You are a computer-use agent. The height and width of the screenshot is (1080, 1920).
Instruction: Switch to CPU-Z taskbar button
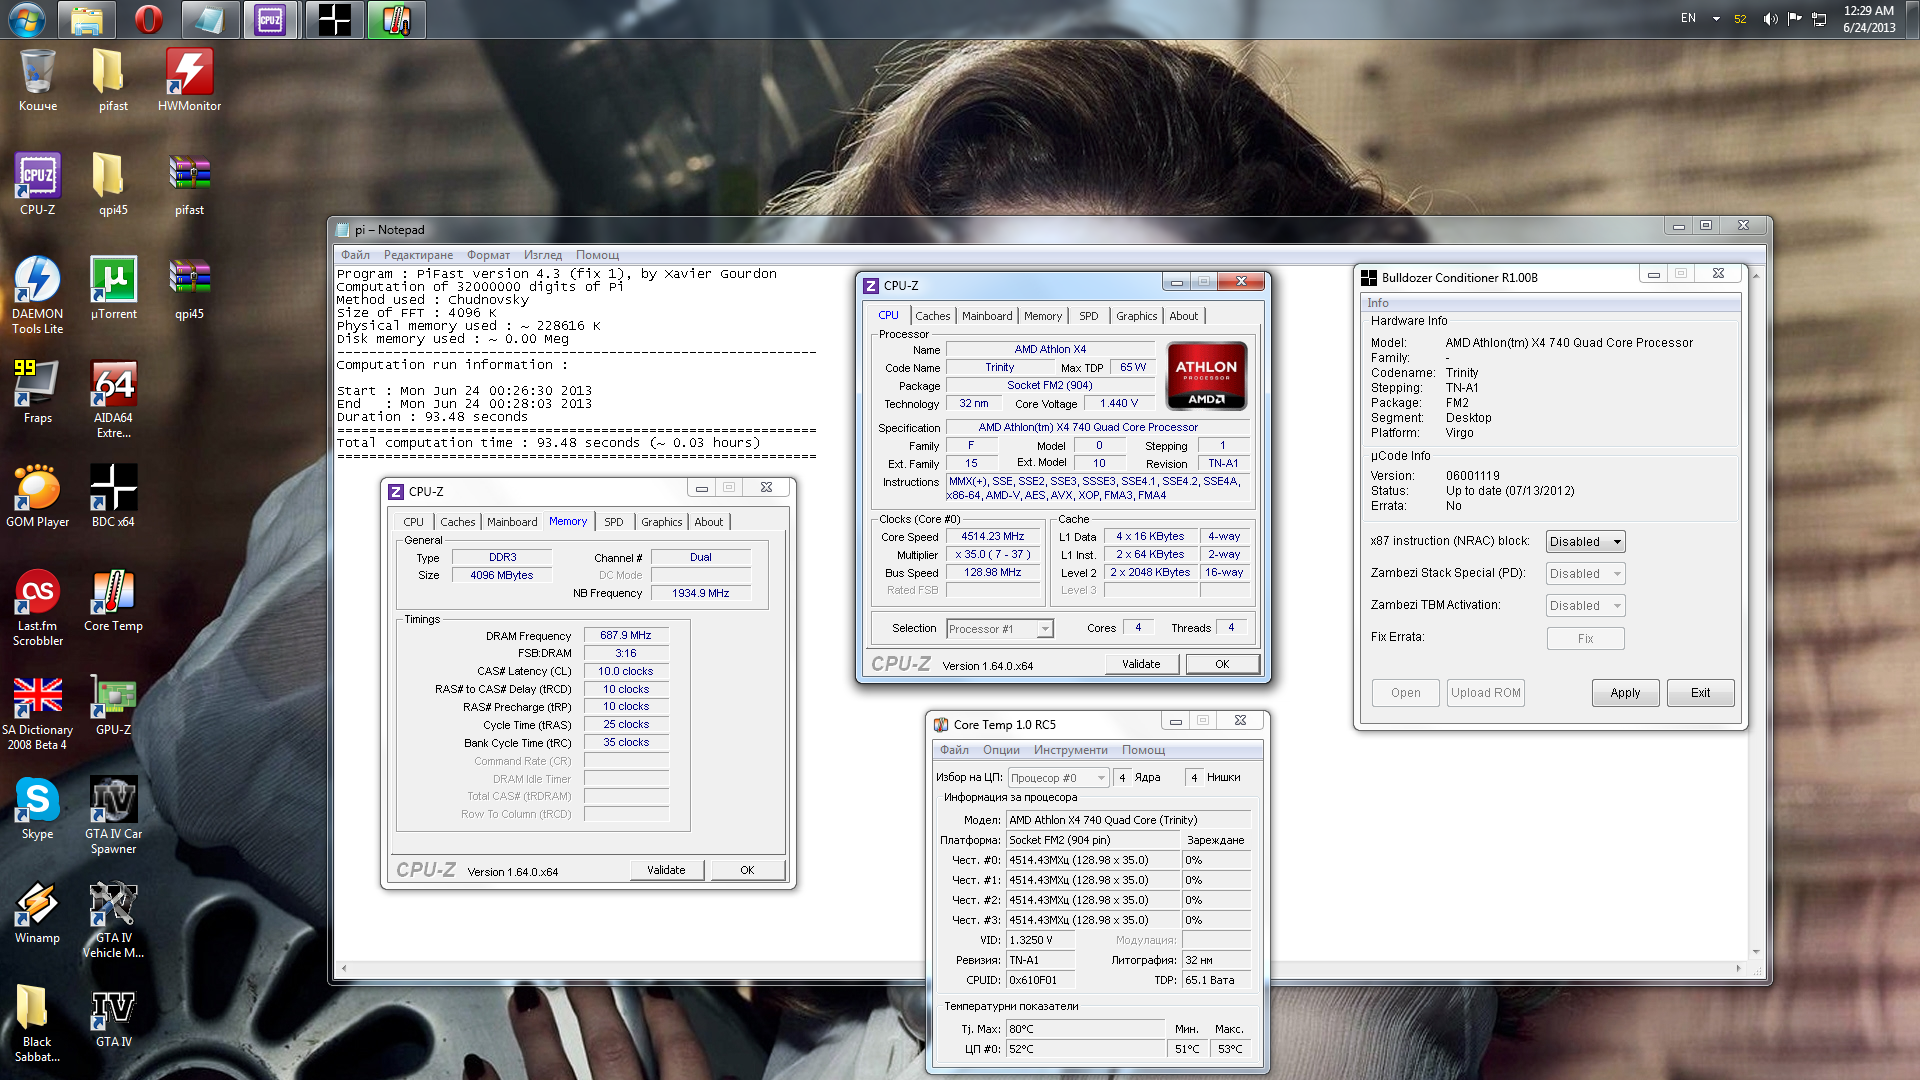coord(271,19)
